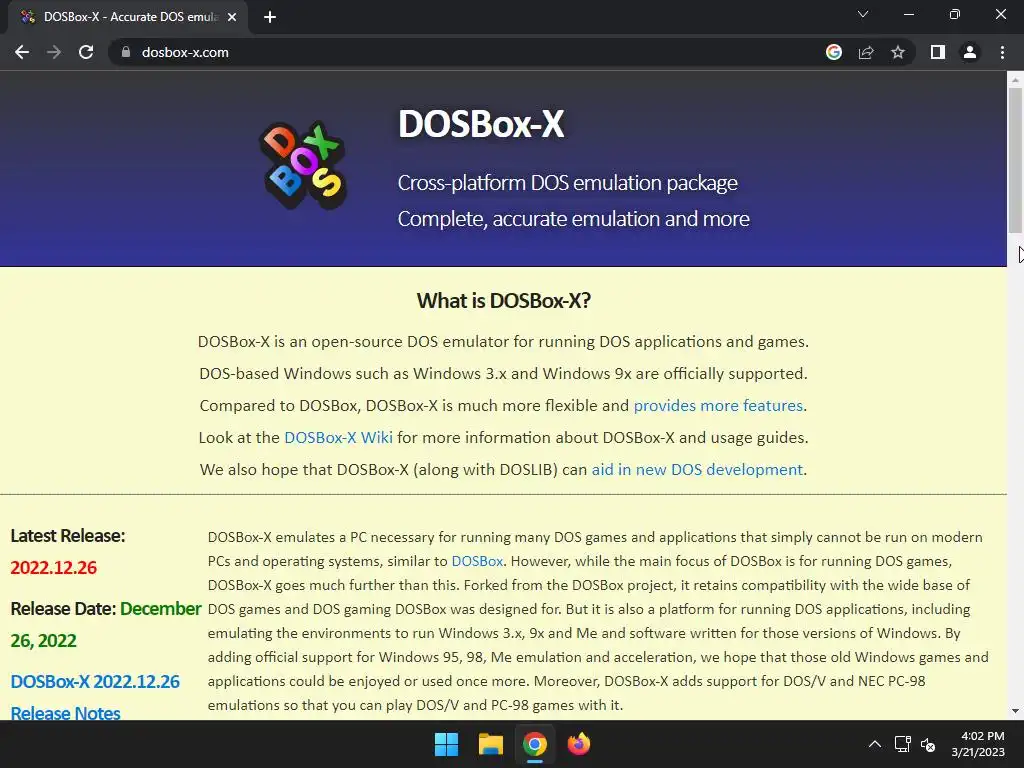Screen dimensions: 1024x768
Task: Open the clock showing 4:02 PM
Action: 978,744
